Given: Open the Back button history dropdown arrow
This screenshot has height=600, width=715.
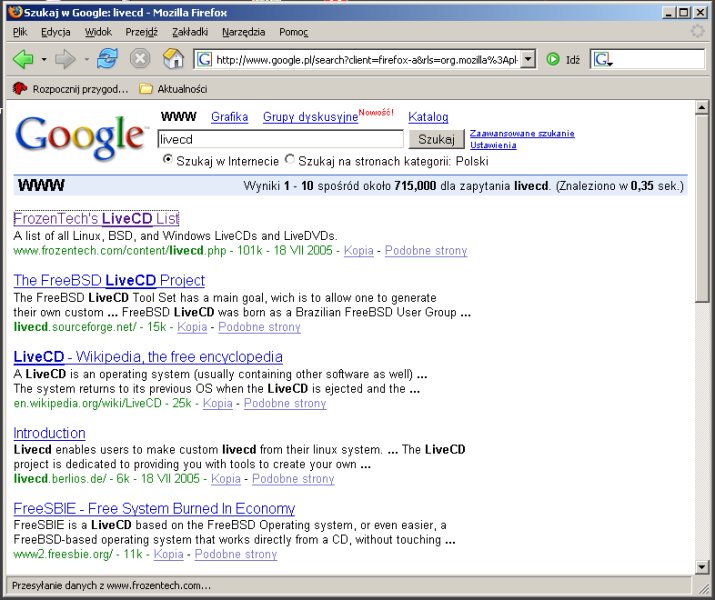Looking at the screenshot, I should [x=44, y=59].
